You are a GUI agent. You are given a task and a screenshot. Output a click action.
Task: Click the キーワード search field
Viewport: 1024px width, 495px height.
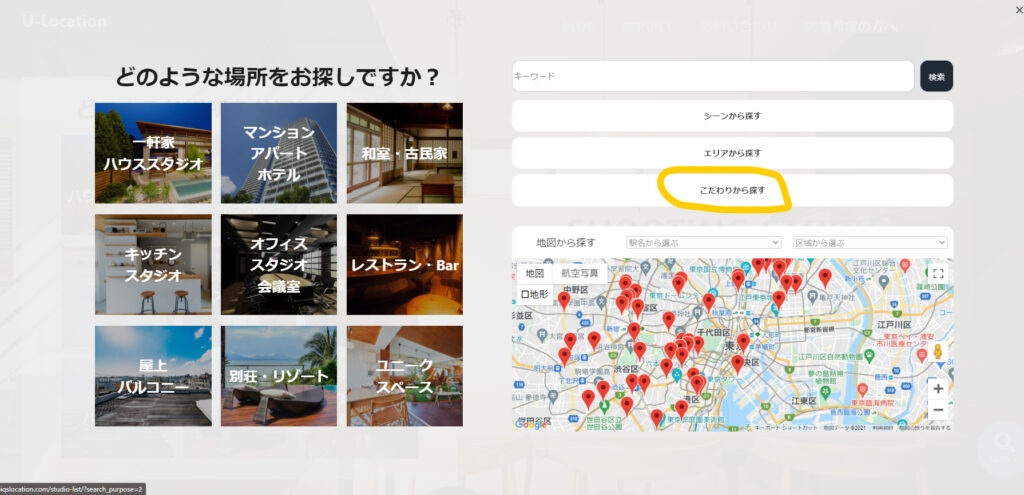tap(712, 76)
